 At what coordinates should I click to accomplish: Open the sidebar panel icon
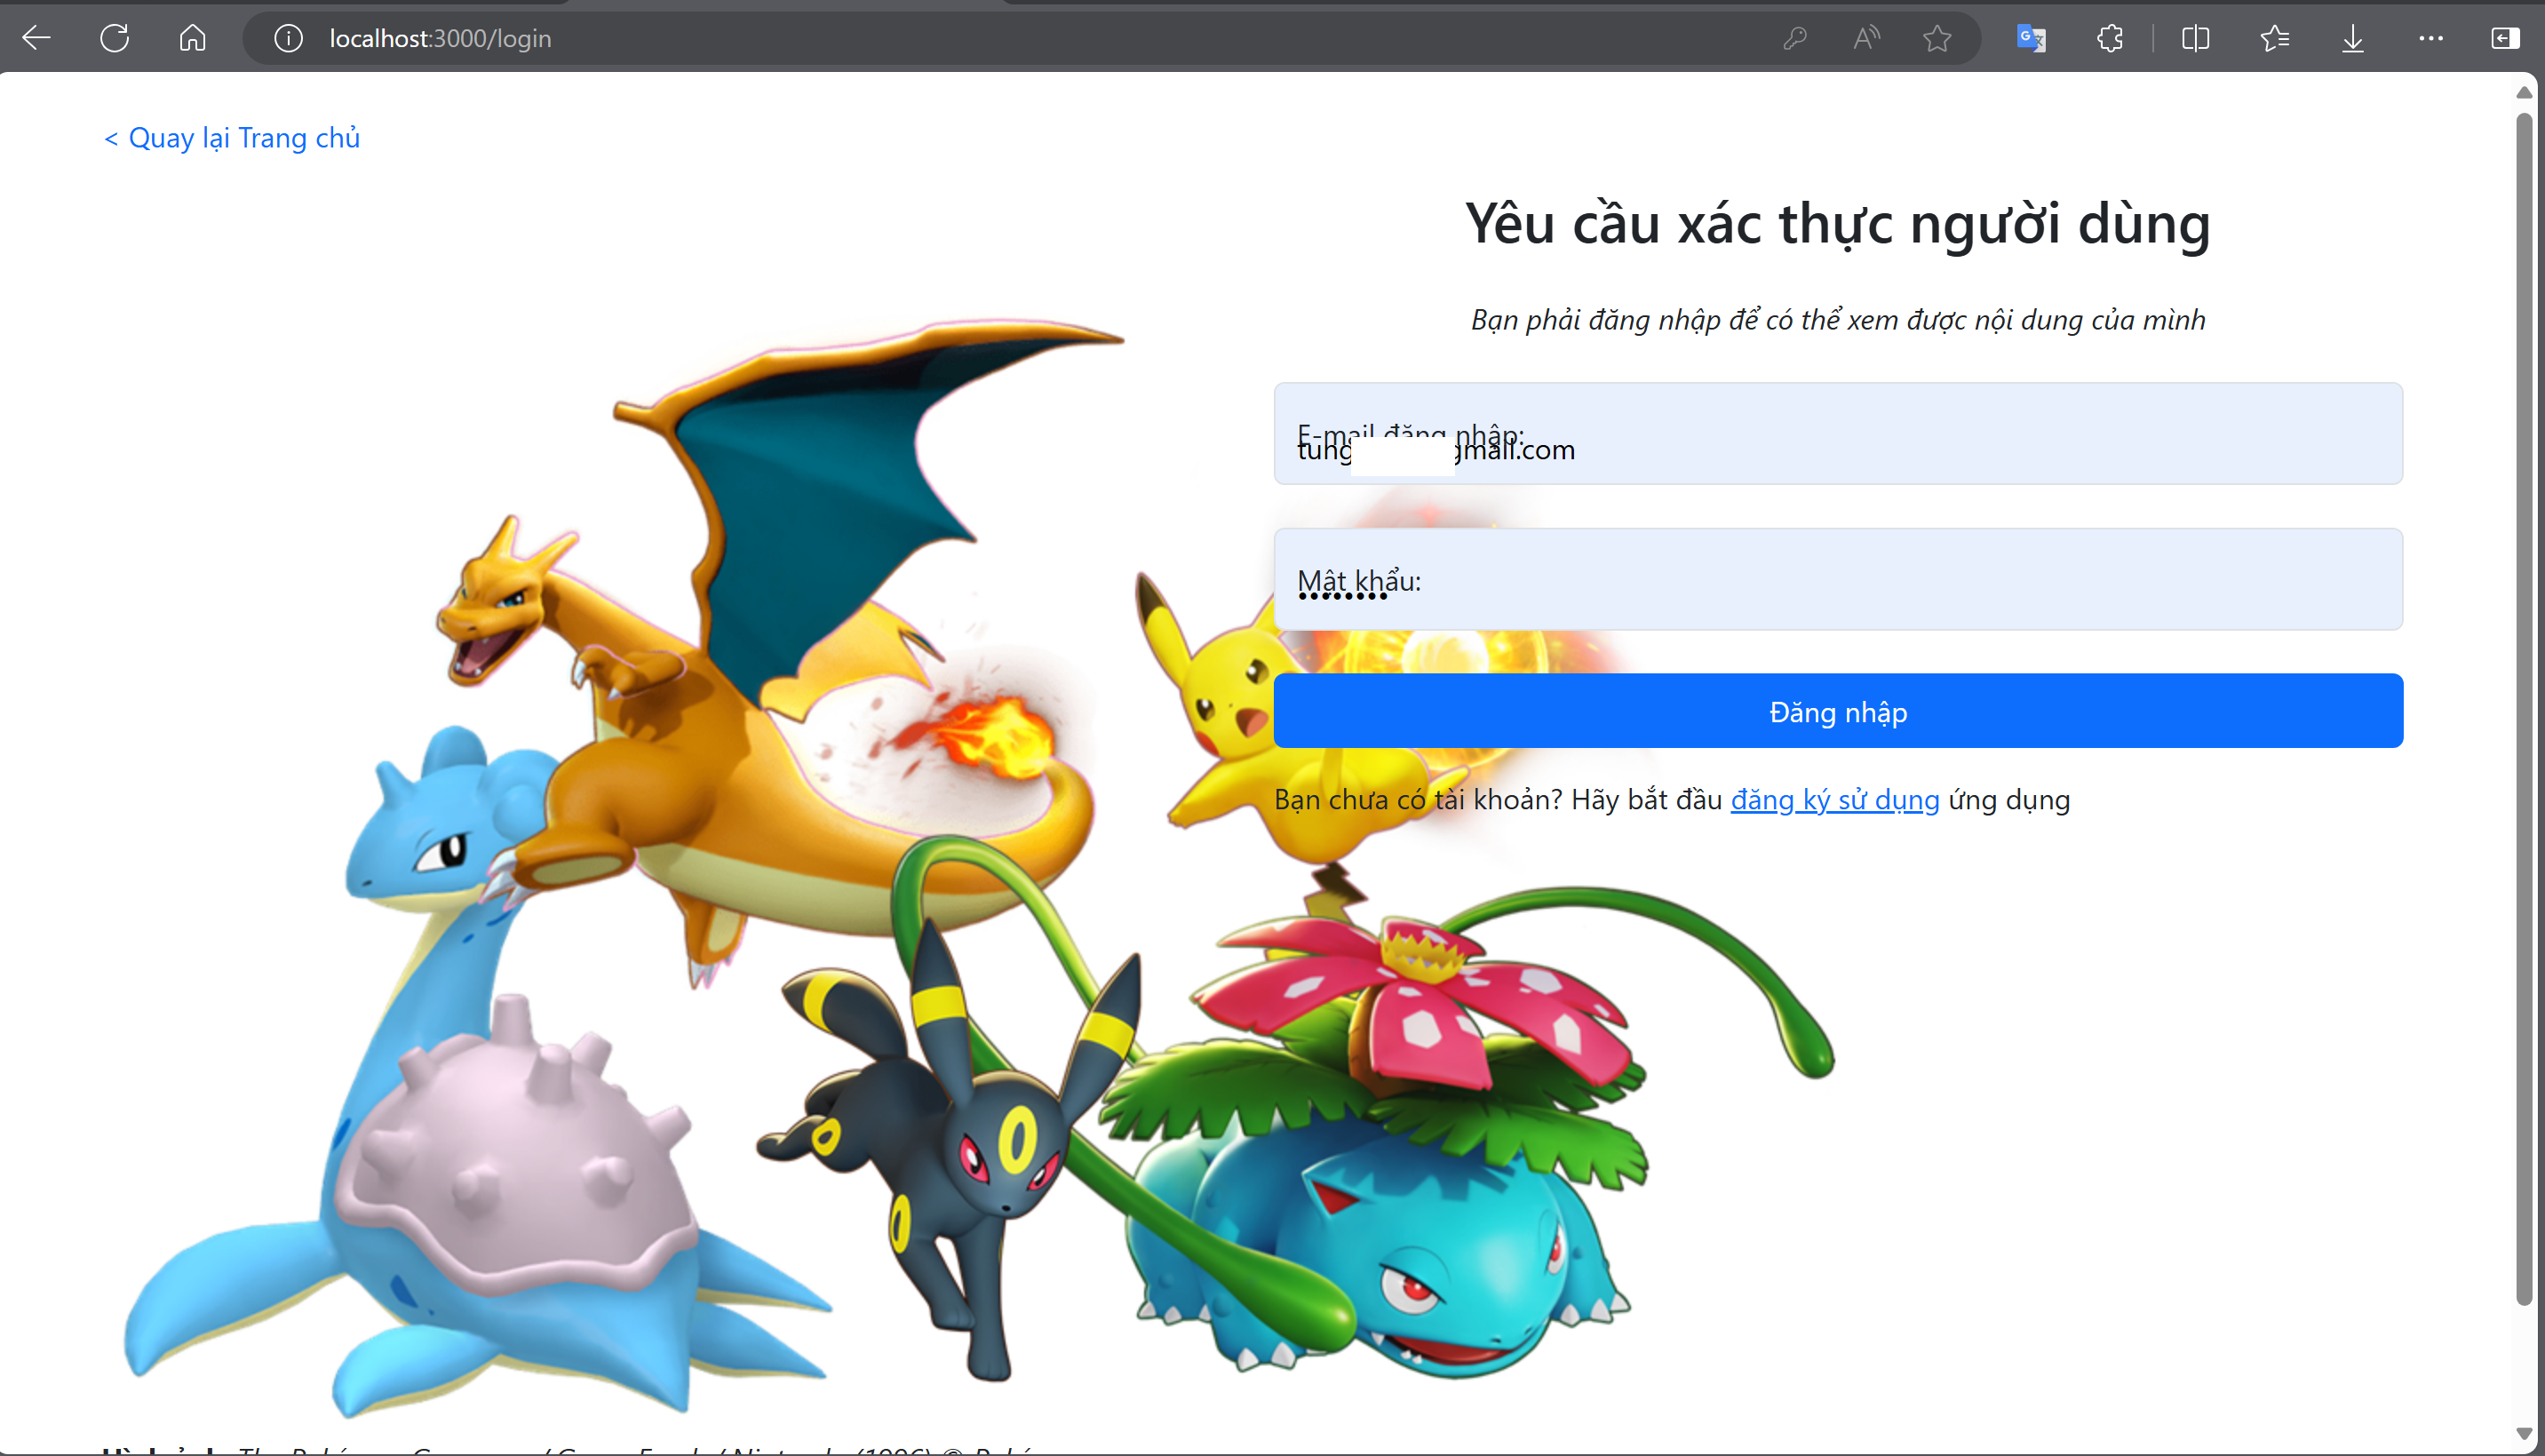coord(2505,38)
